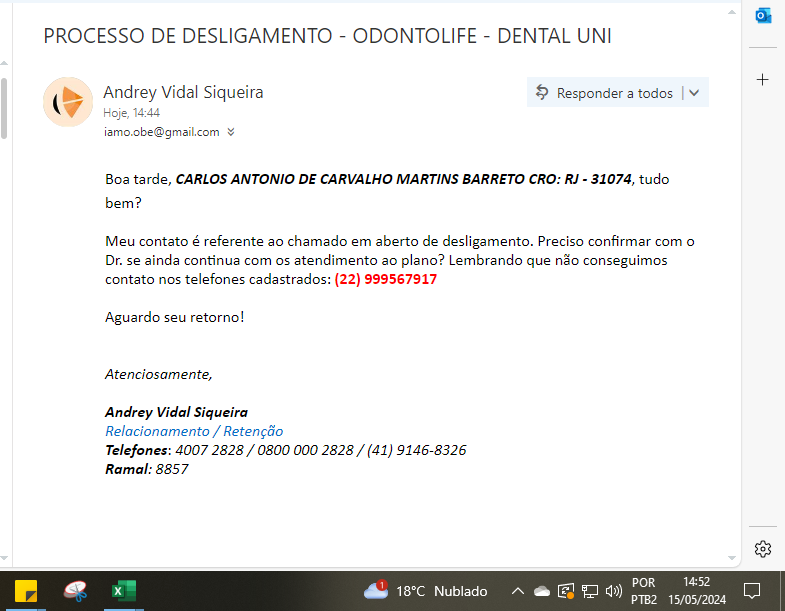
Task: Open Excel from the taskbar
Action: click(x=124, y=591)
